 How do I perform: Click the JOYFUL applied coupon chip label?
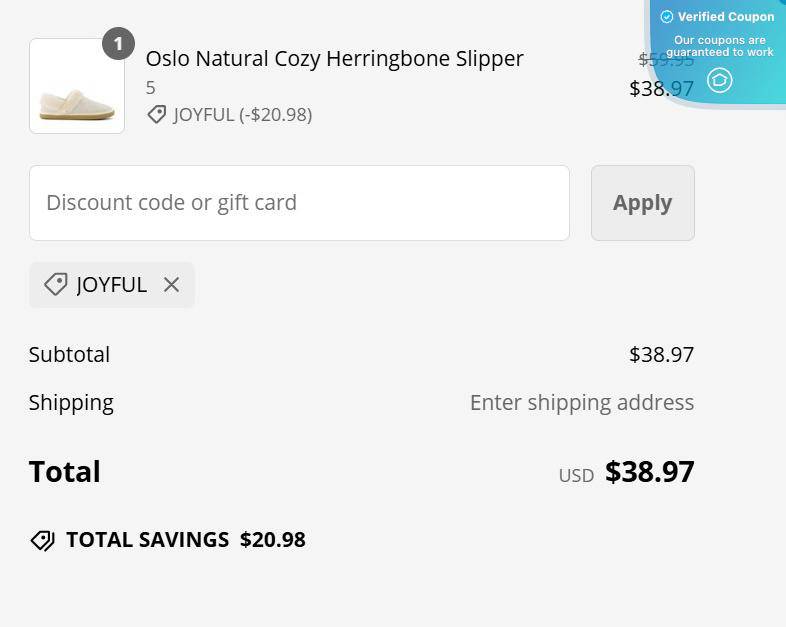[x=111, y=285]
